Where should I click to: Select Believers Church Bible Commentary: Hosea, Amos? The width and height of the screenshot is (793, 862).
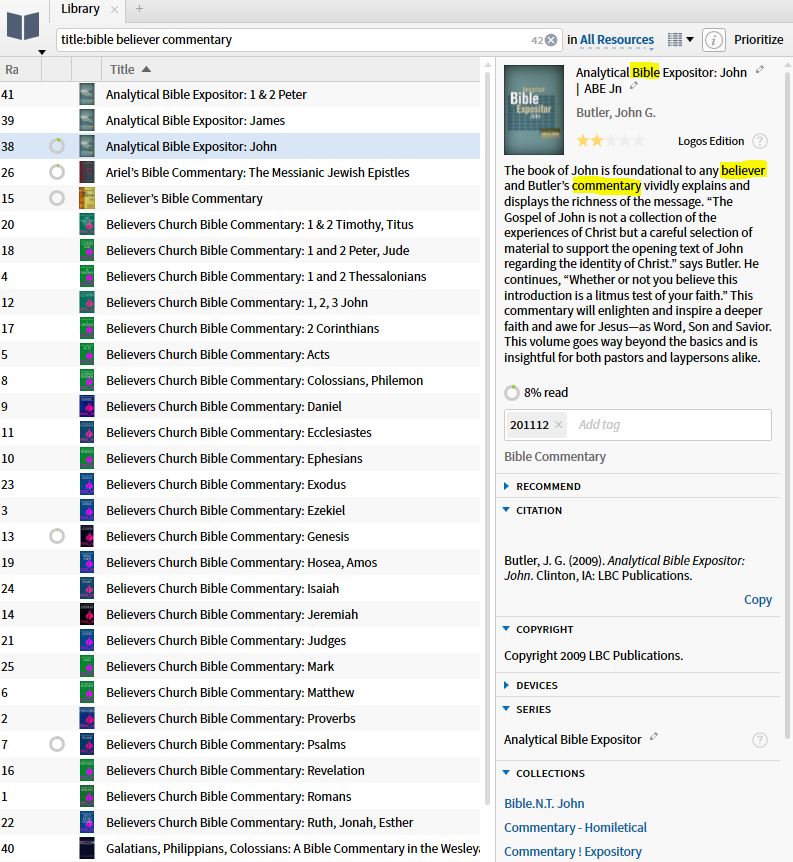240,562
